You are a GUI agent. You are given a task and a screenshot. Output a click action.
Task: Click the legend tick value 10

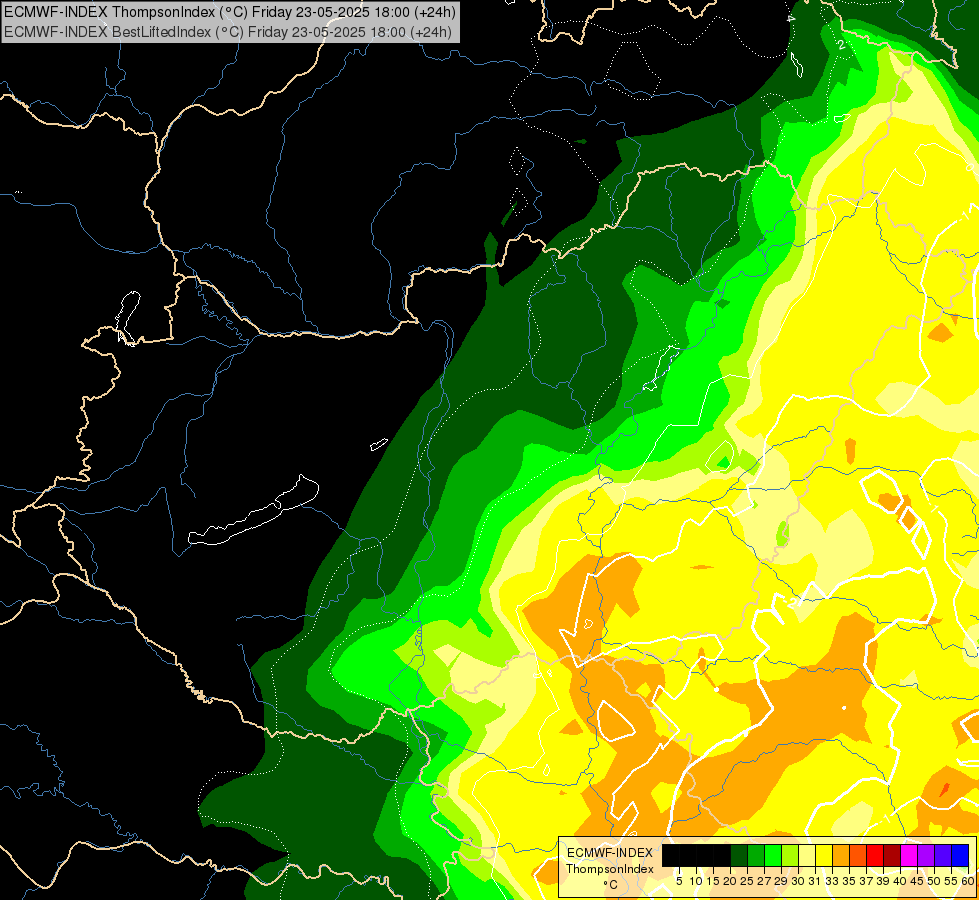click(x=696, y=881)
